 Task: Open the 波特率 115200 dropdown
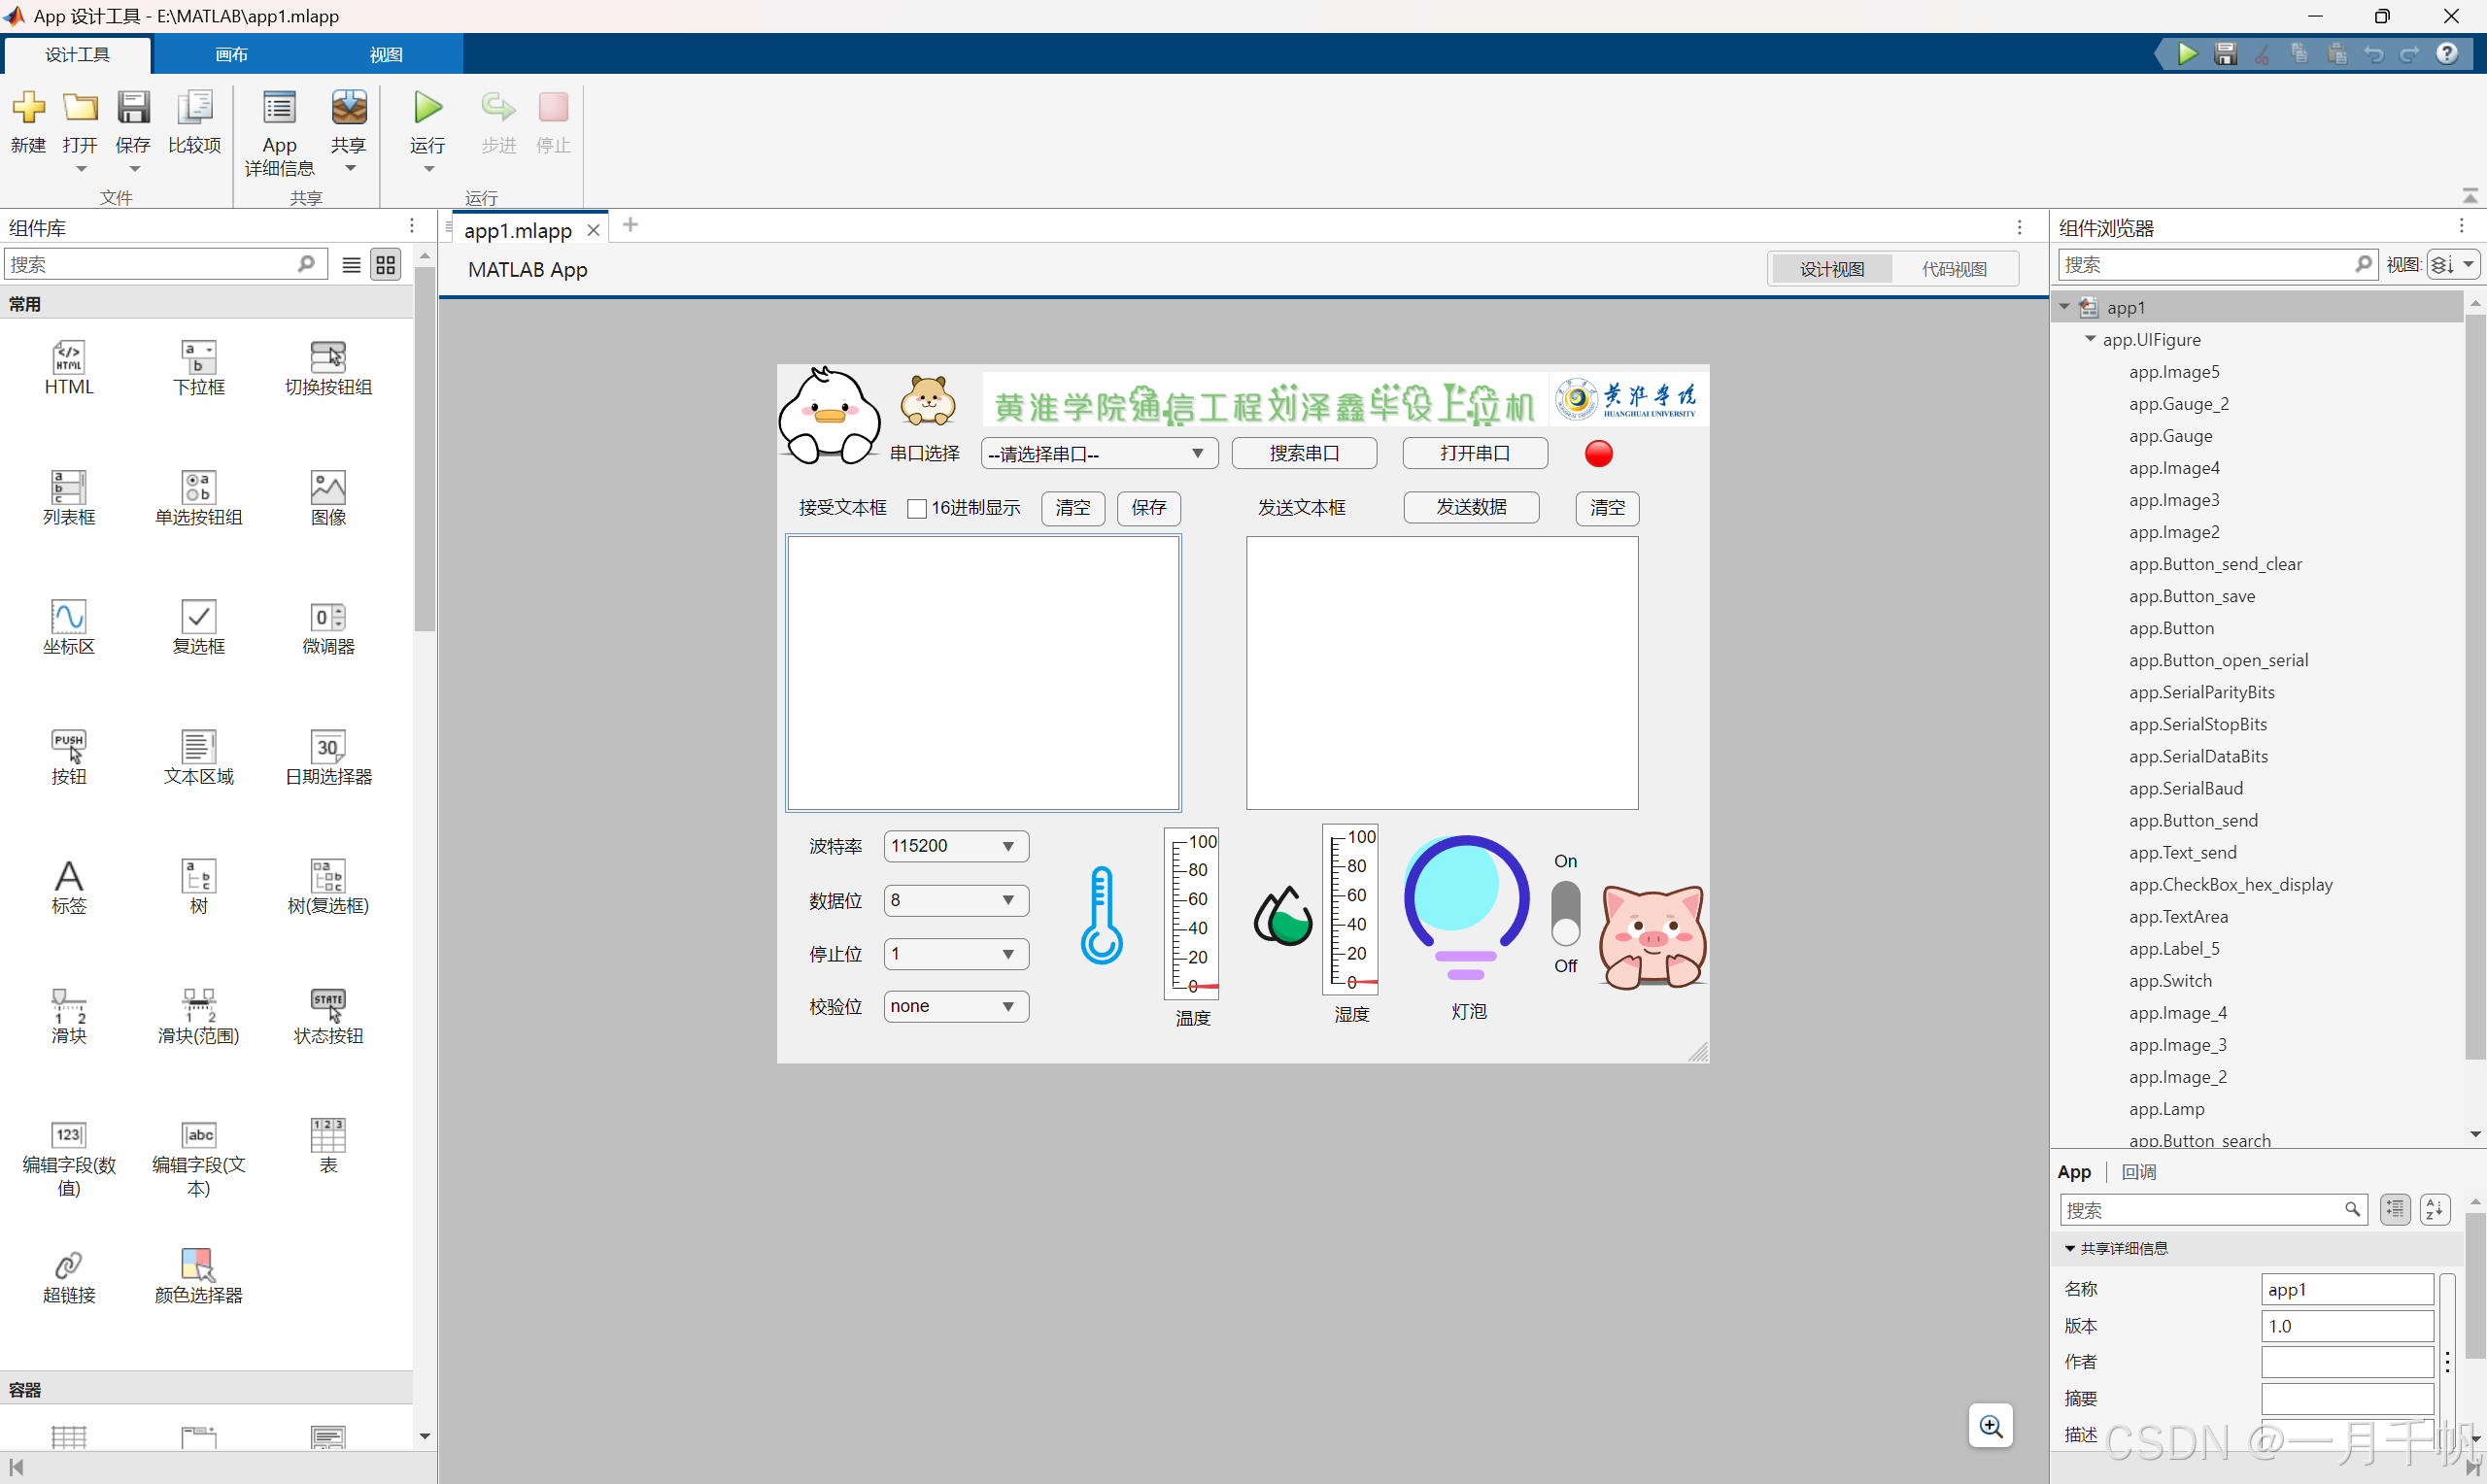955,846
